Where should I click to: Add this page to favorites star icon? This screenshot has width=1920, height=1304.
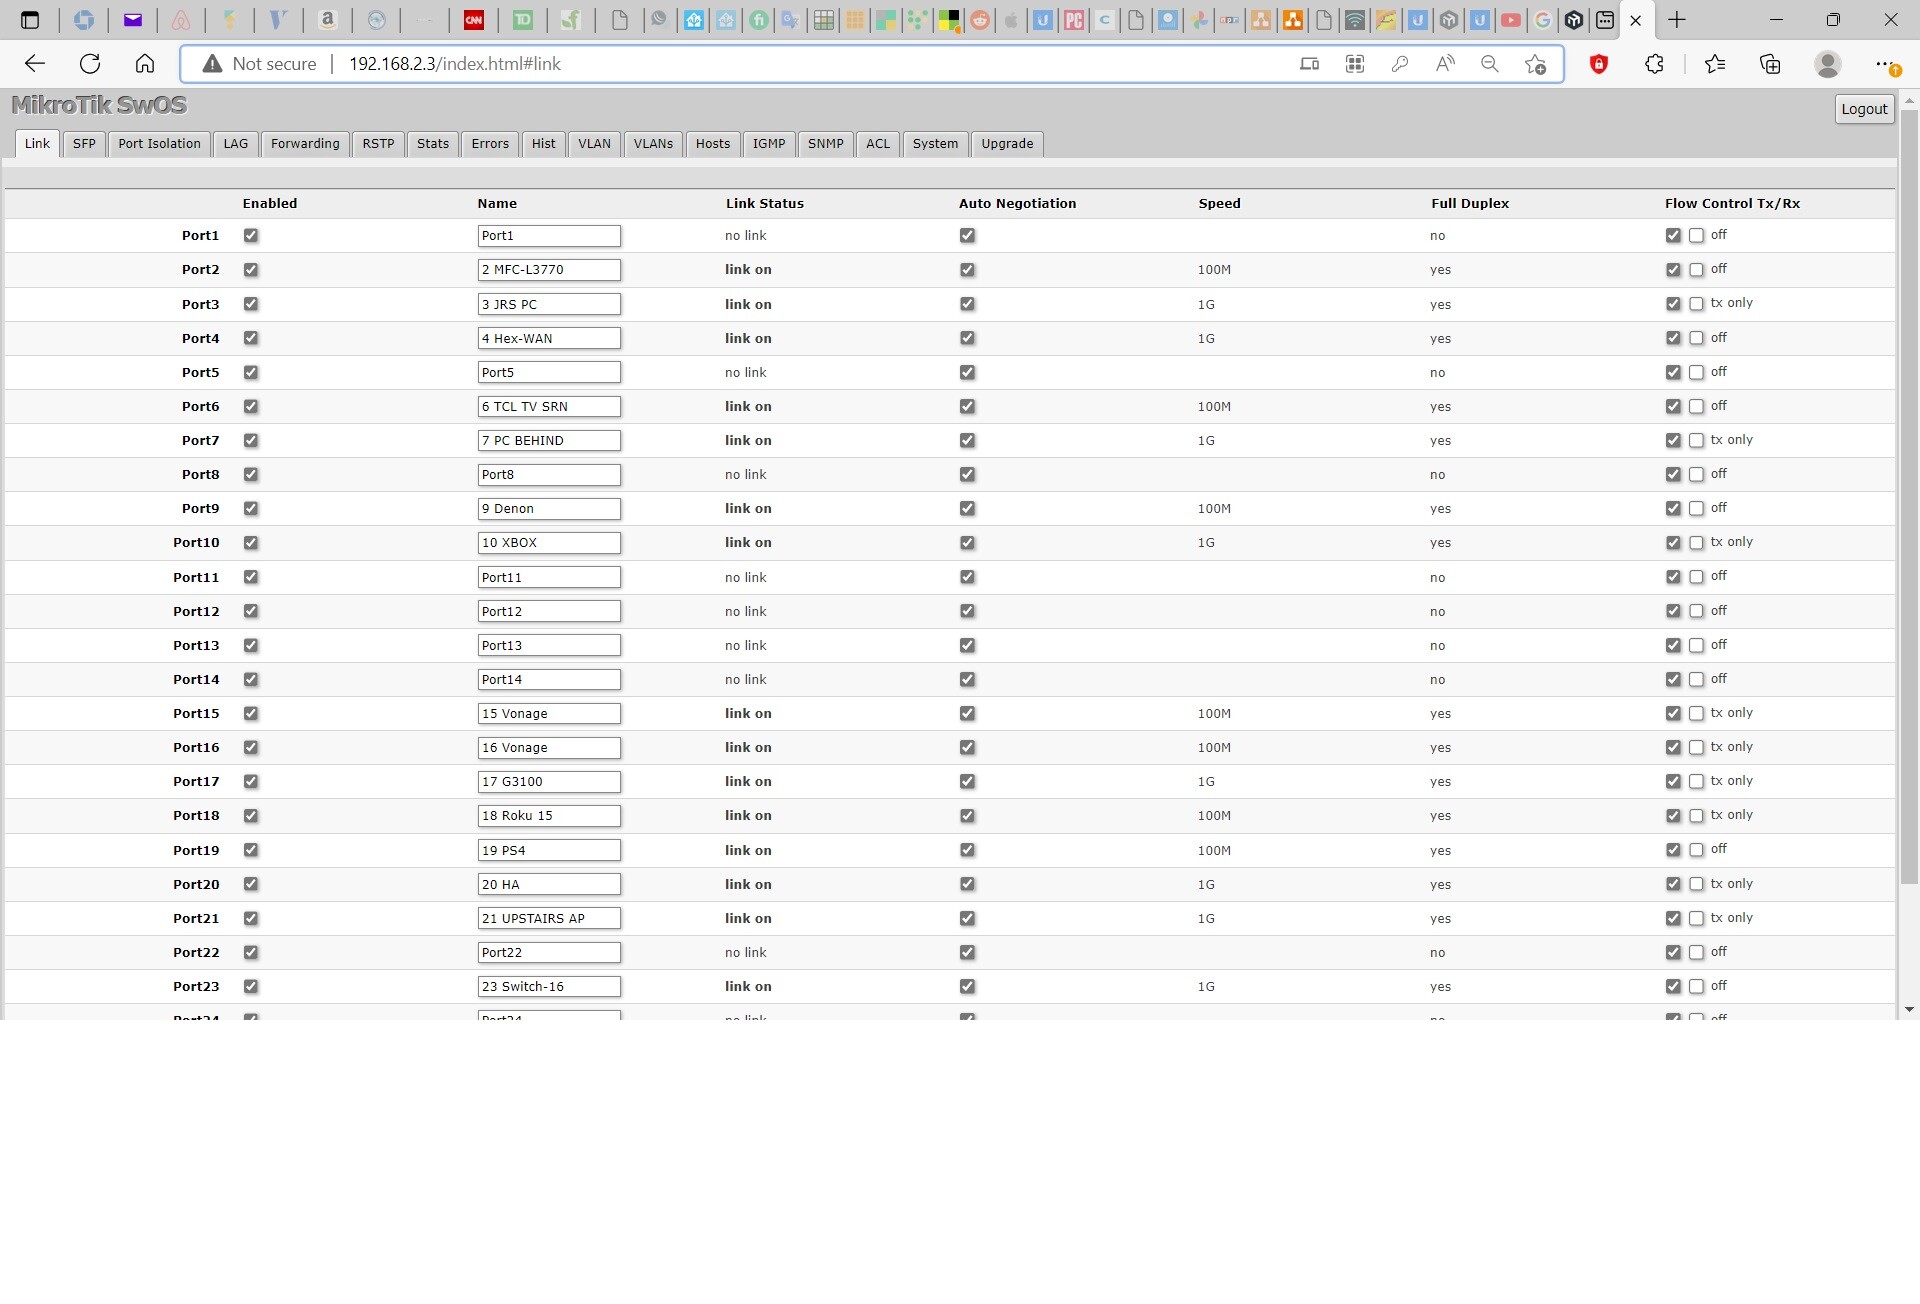tap(1535, 64)
